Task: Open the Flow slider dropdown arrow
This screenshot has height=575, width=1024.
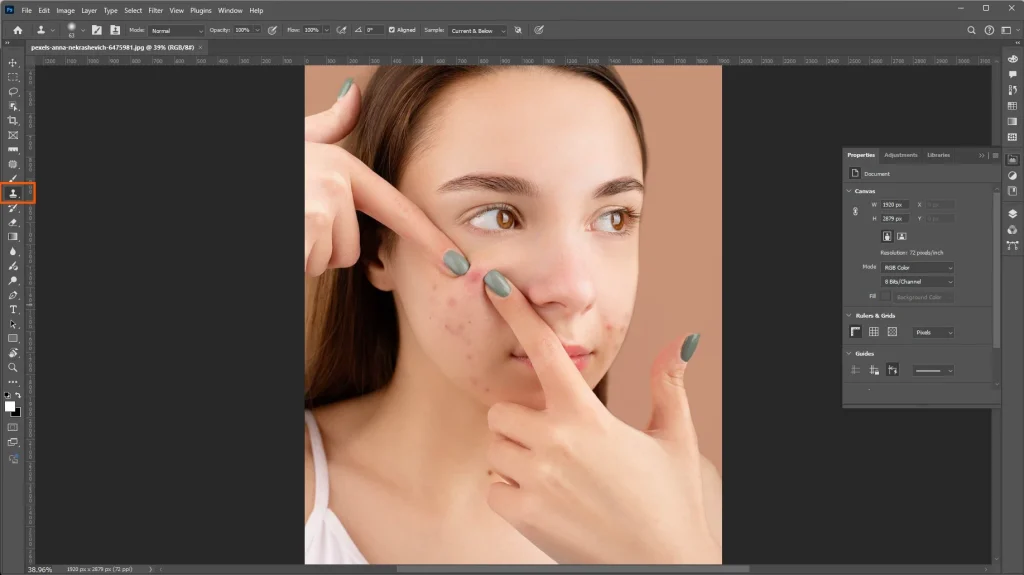Action: pyautogui.click(x=327, y=30)
